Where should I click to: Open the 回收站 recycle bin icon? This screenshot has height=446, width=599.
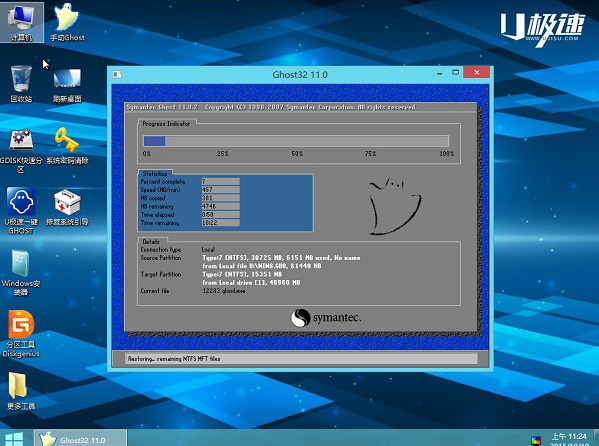coord(21,84)
